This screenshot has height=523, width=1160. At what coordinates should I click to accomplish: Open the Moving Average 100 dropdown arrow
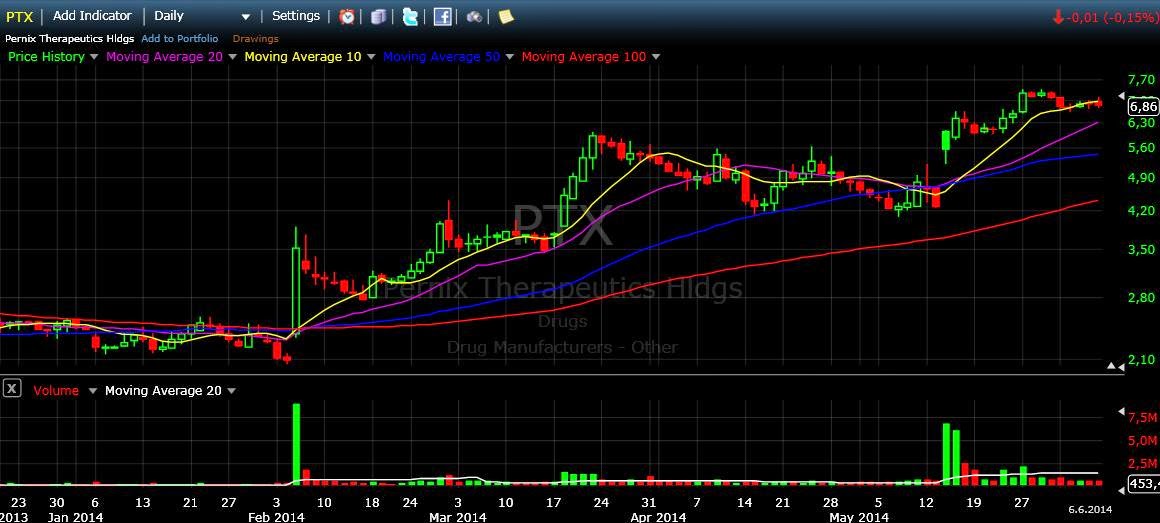click(x=655, y=57)
